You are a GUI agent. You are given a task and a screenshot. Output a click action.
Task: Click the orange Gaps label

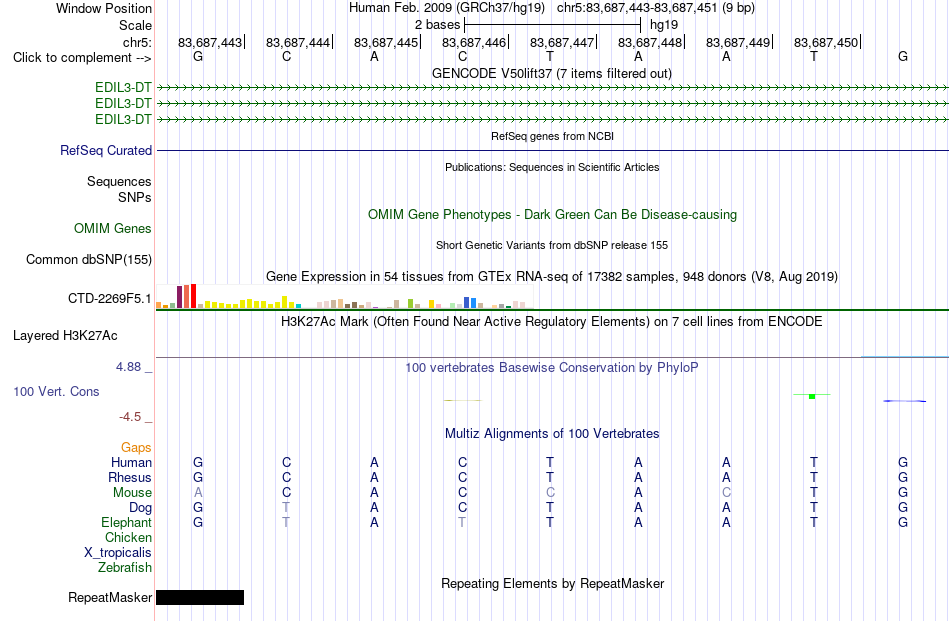coord(136,447)
